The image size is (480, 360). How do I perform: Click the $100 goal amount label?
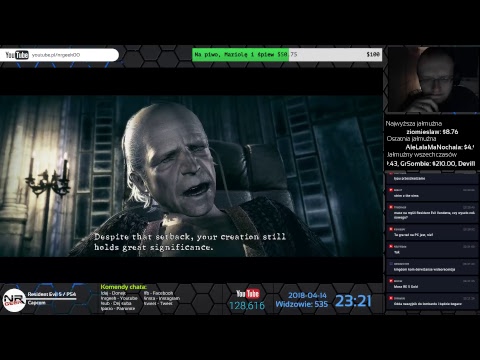coord(373,55)
